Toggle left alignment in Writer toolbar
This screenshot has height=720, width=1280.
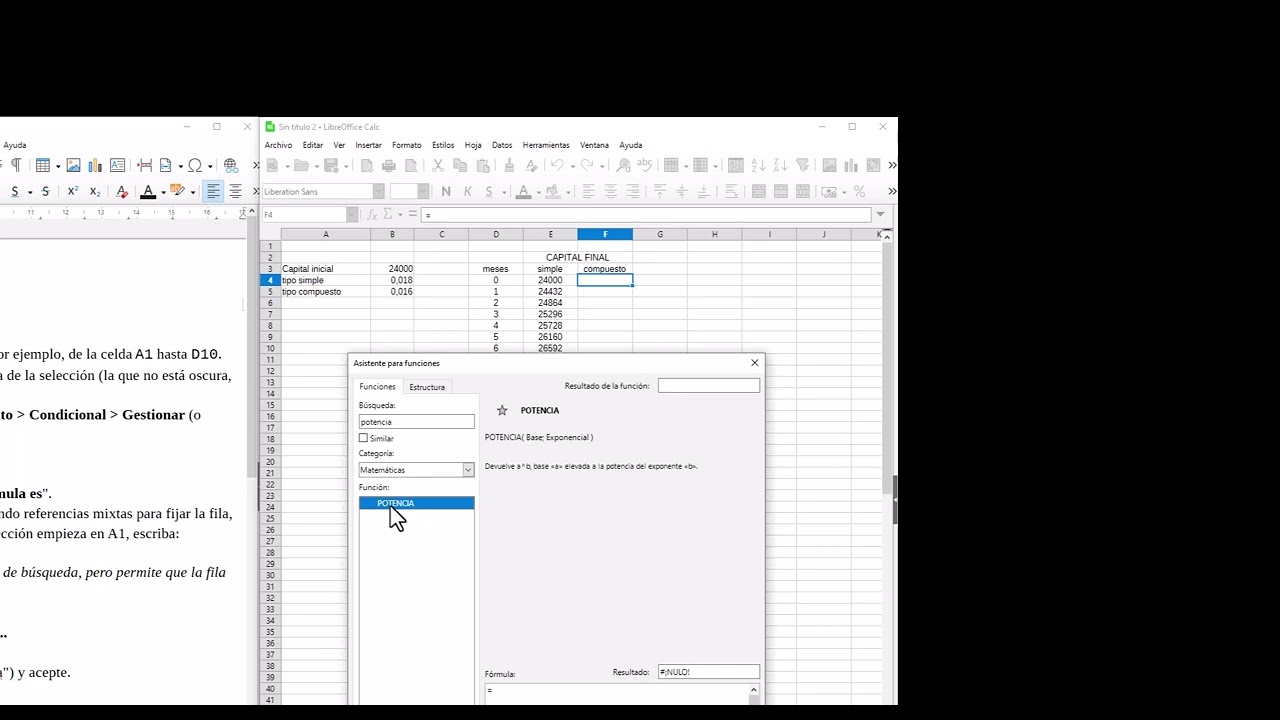coord(213,191)
